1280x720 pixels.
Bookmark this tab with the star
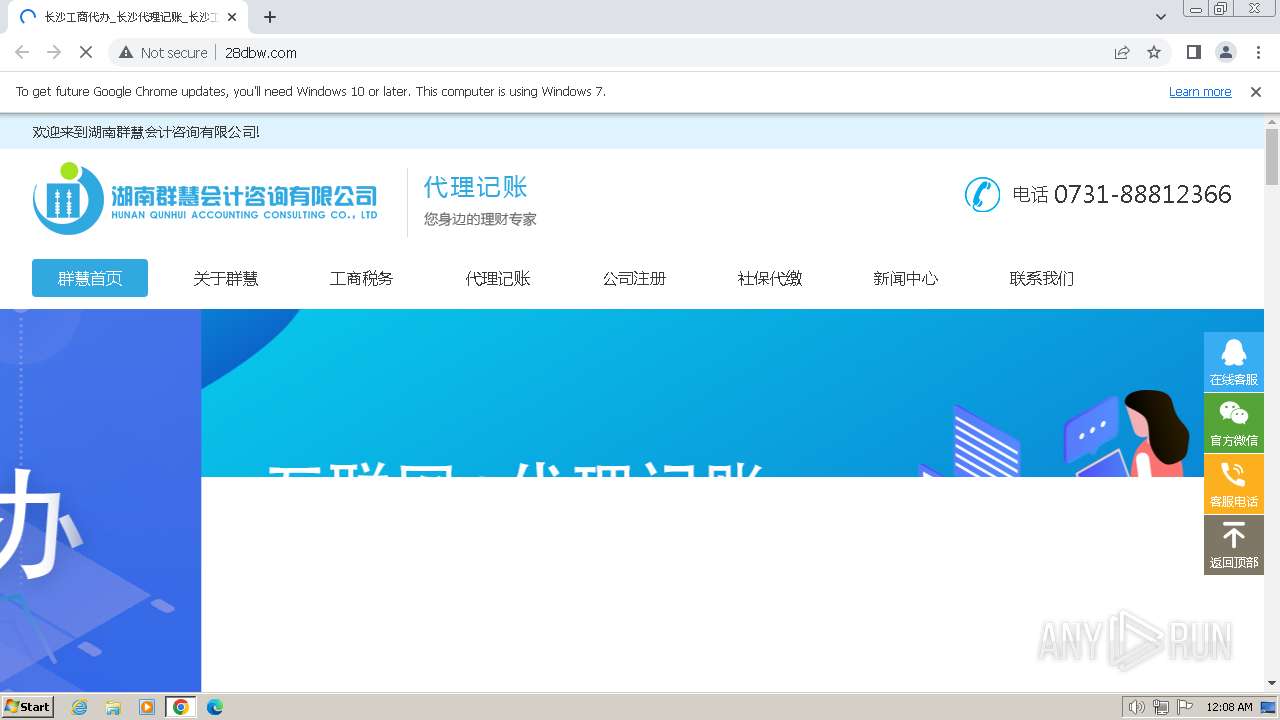coord(1154,52)
